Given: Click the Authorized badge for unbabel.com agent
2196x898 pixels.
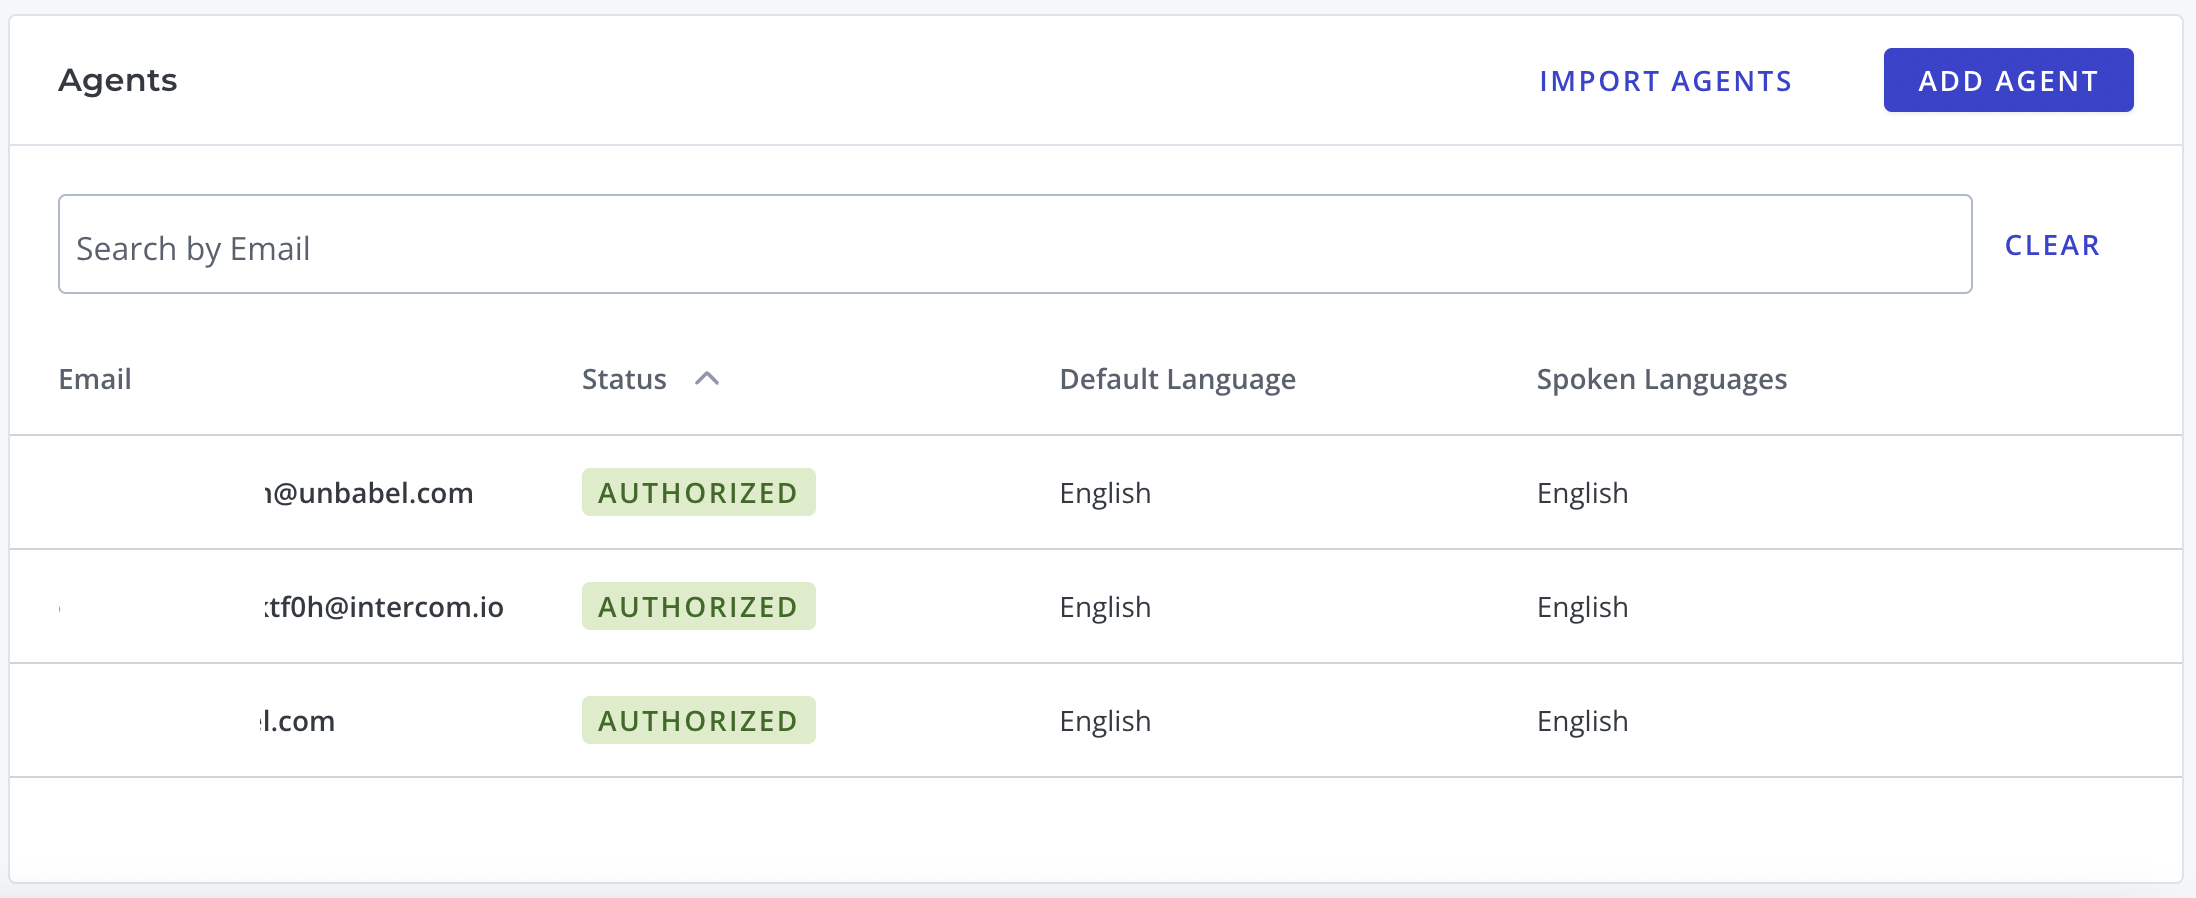Looking at the screenshot, I should 698,493.
